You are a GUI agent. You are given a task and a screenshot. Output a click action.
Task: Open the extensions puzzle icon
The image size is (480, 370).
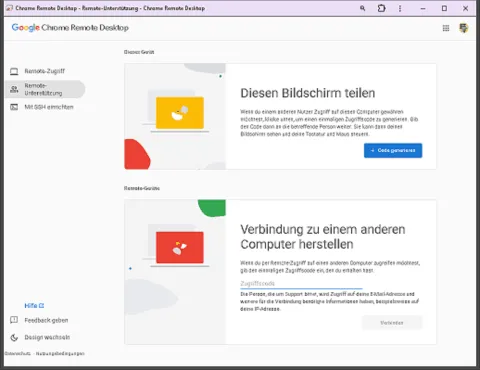381,8
